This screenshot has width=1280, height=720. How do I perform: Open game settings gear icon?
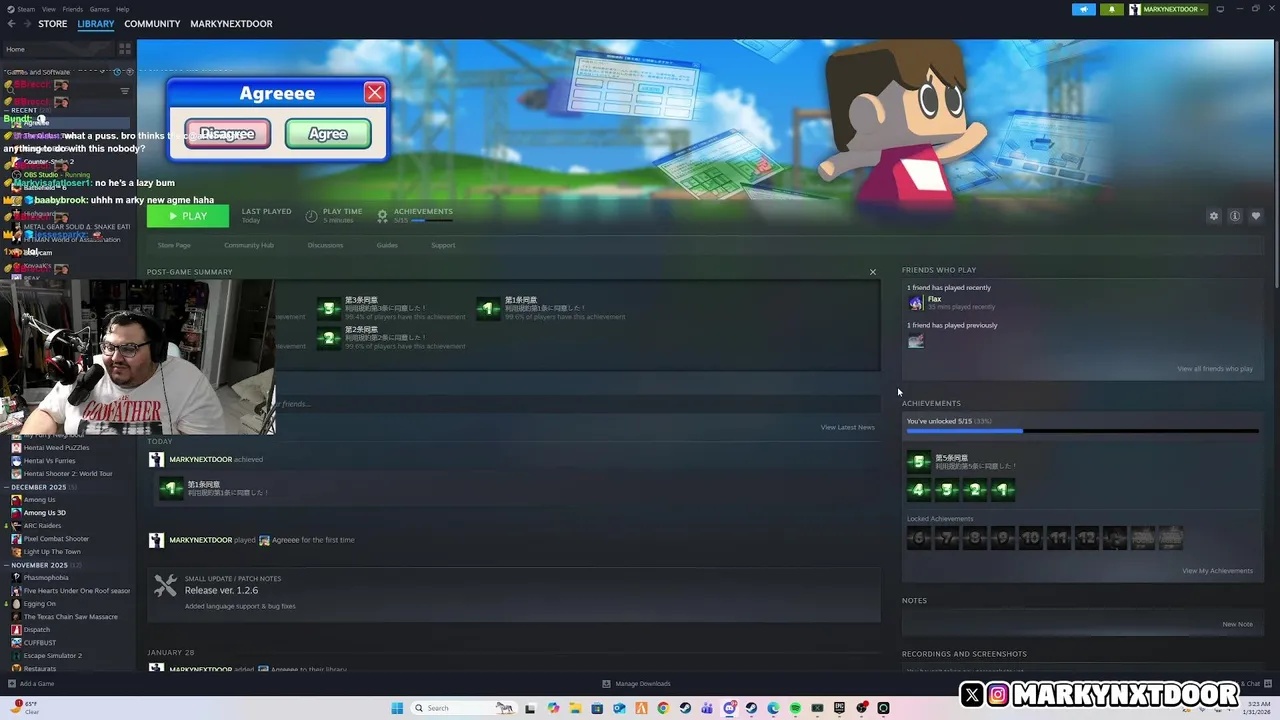point(1214,216)
